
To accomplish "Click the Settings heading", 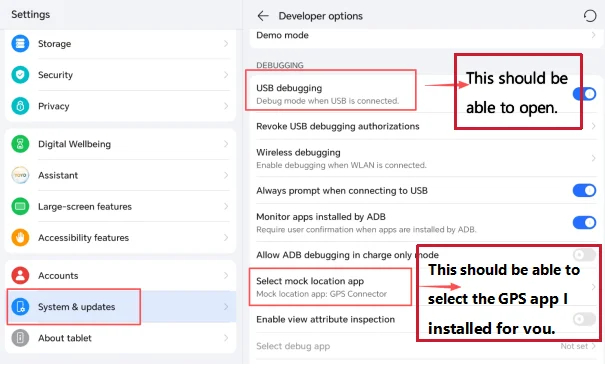I will [x=30, y=14].
